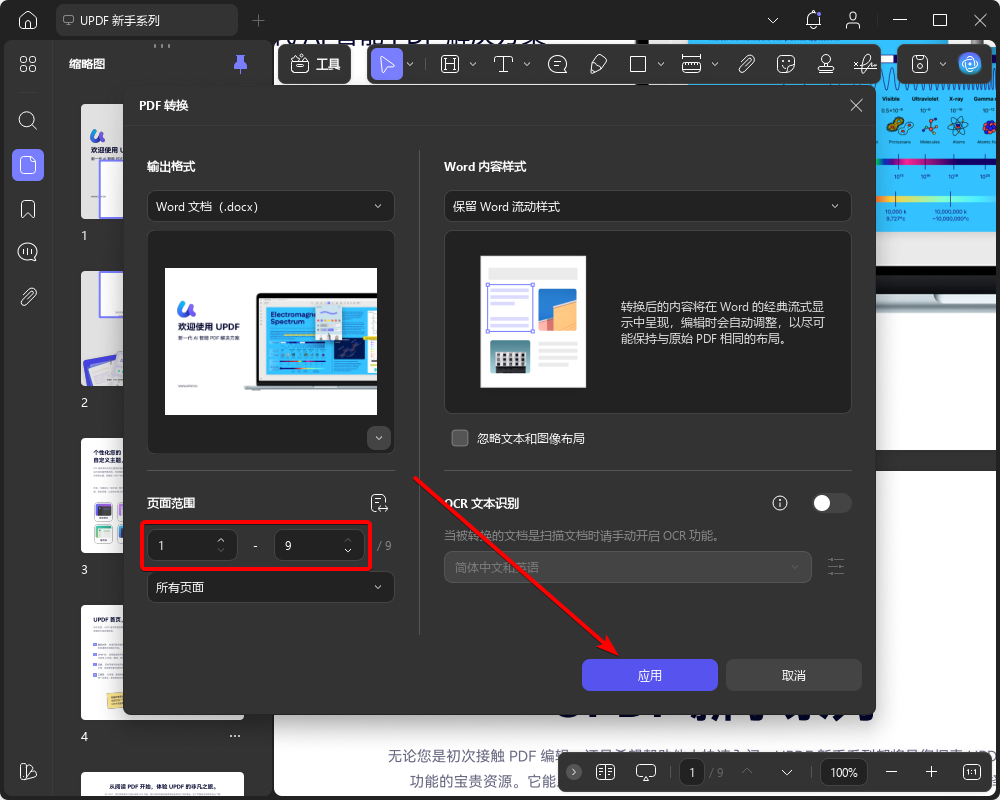
Task: Select page 1 thumbnail
Action: pyautogui.click(x=102, y=161)
